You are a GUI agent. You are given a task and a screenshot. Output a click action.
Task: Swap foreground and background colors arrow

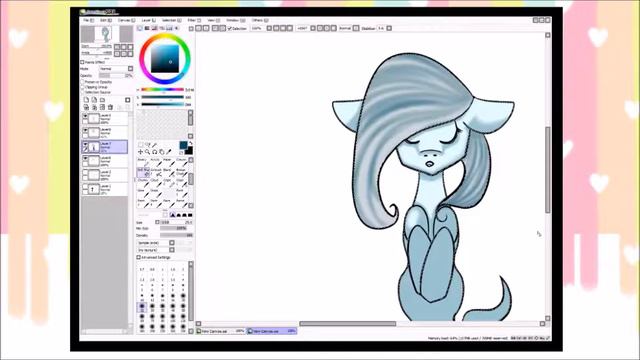(191, 144)
